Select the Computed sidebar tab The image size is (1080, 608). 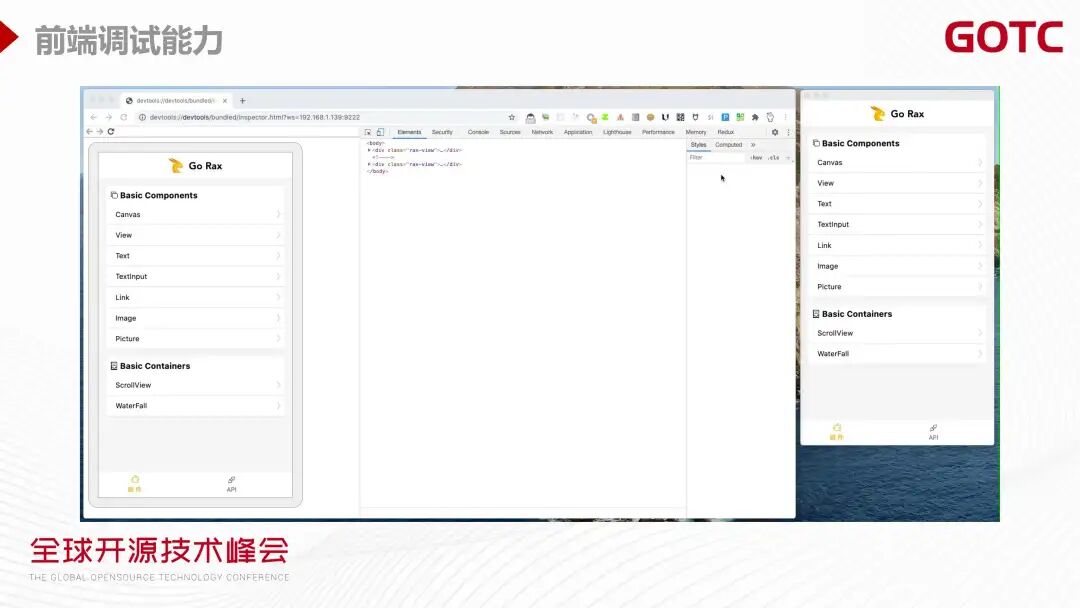point(729,145)
